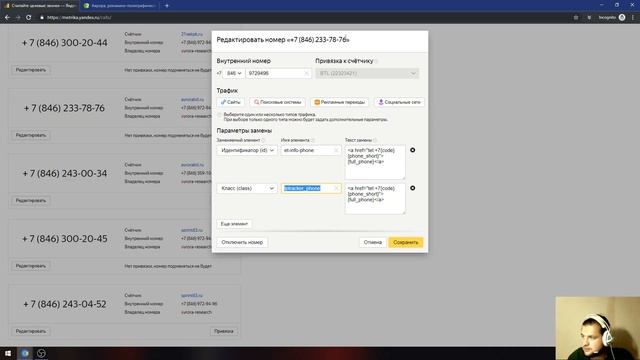Click Отмена to cancel editing
Image resolution: width=640 pixels, height=360 pixels.
tap(373, 242)
